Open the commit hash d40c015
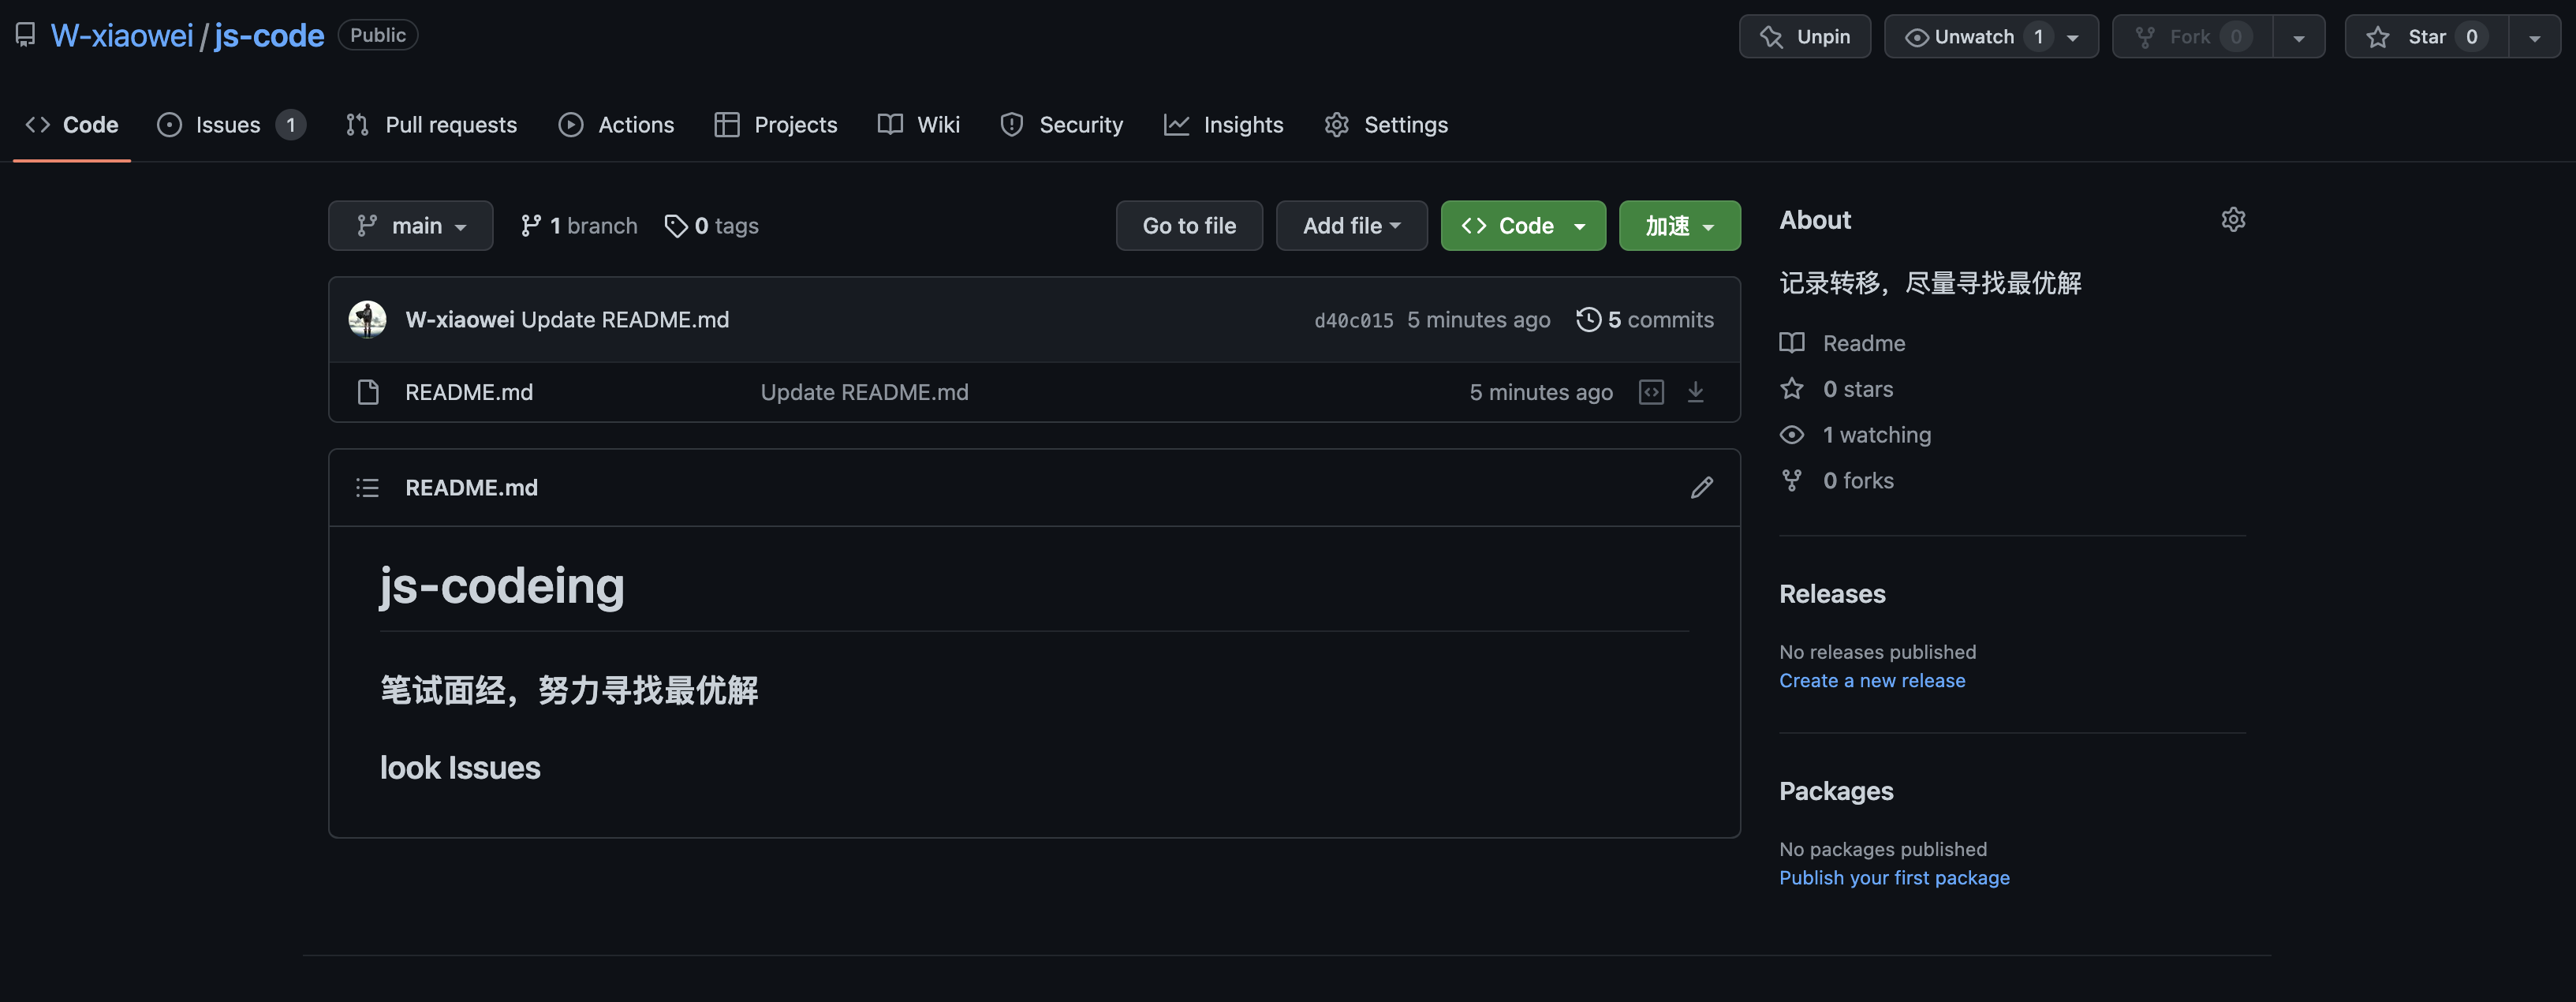Viewport: 2576px width, 1002px height. (1353, 321)
